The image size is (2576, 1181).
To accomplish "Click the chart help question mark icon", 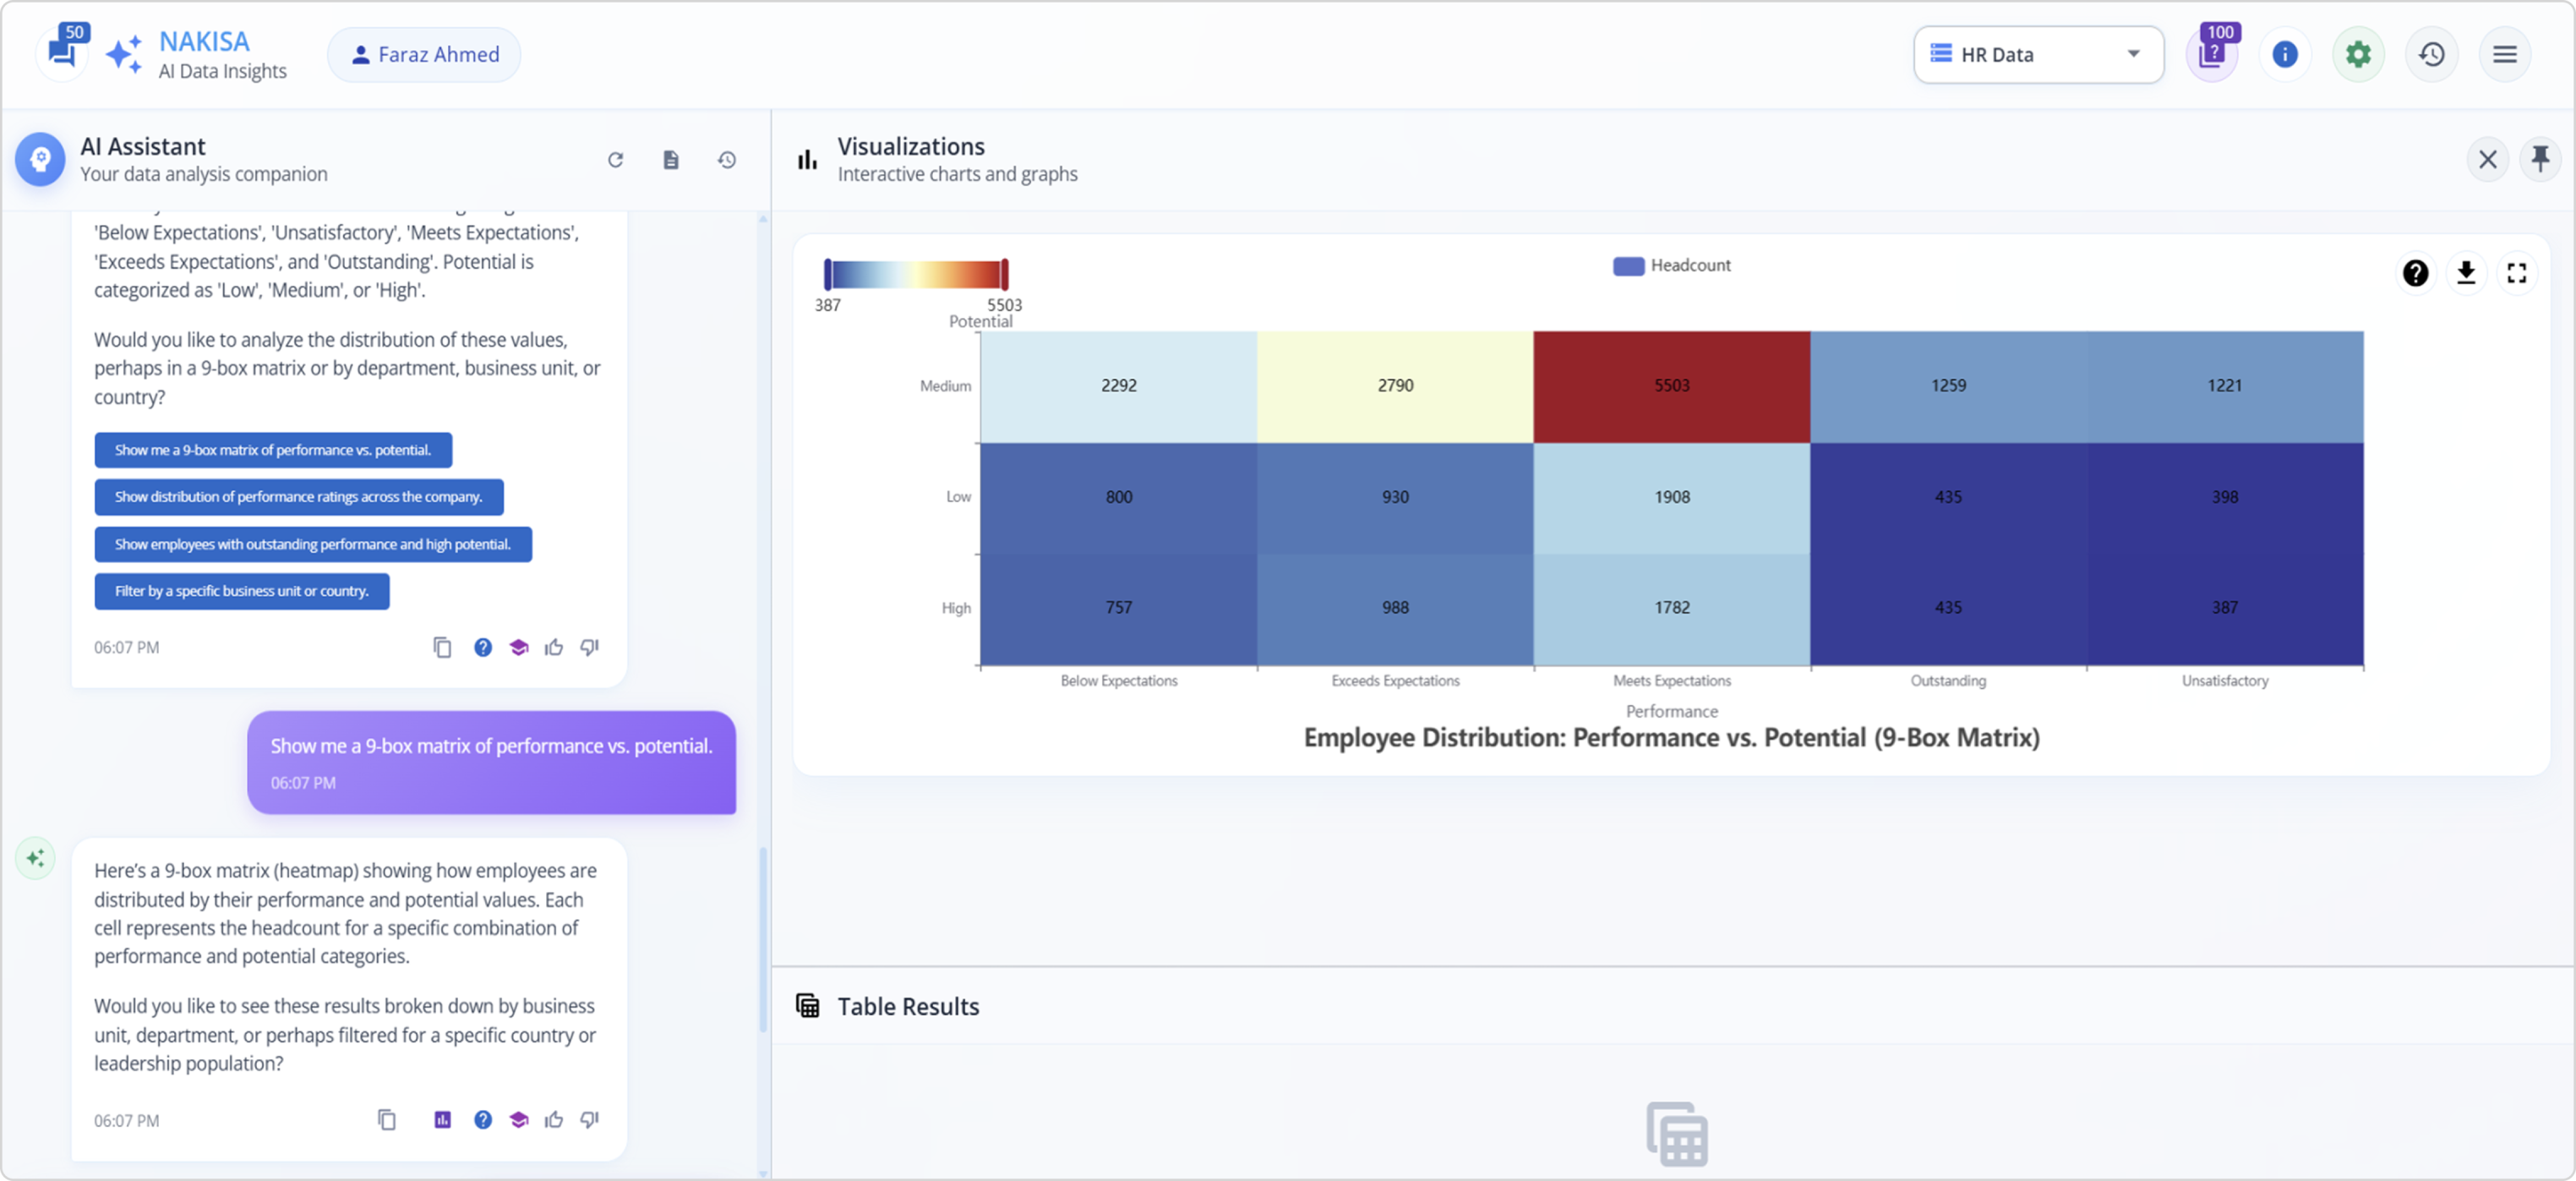I will [x=2415, y=272].
